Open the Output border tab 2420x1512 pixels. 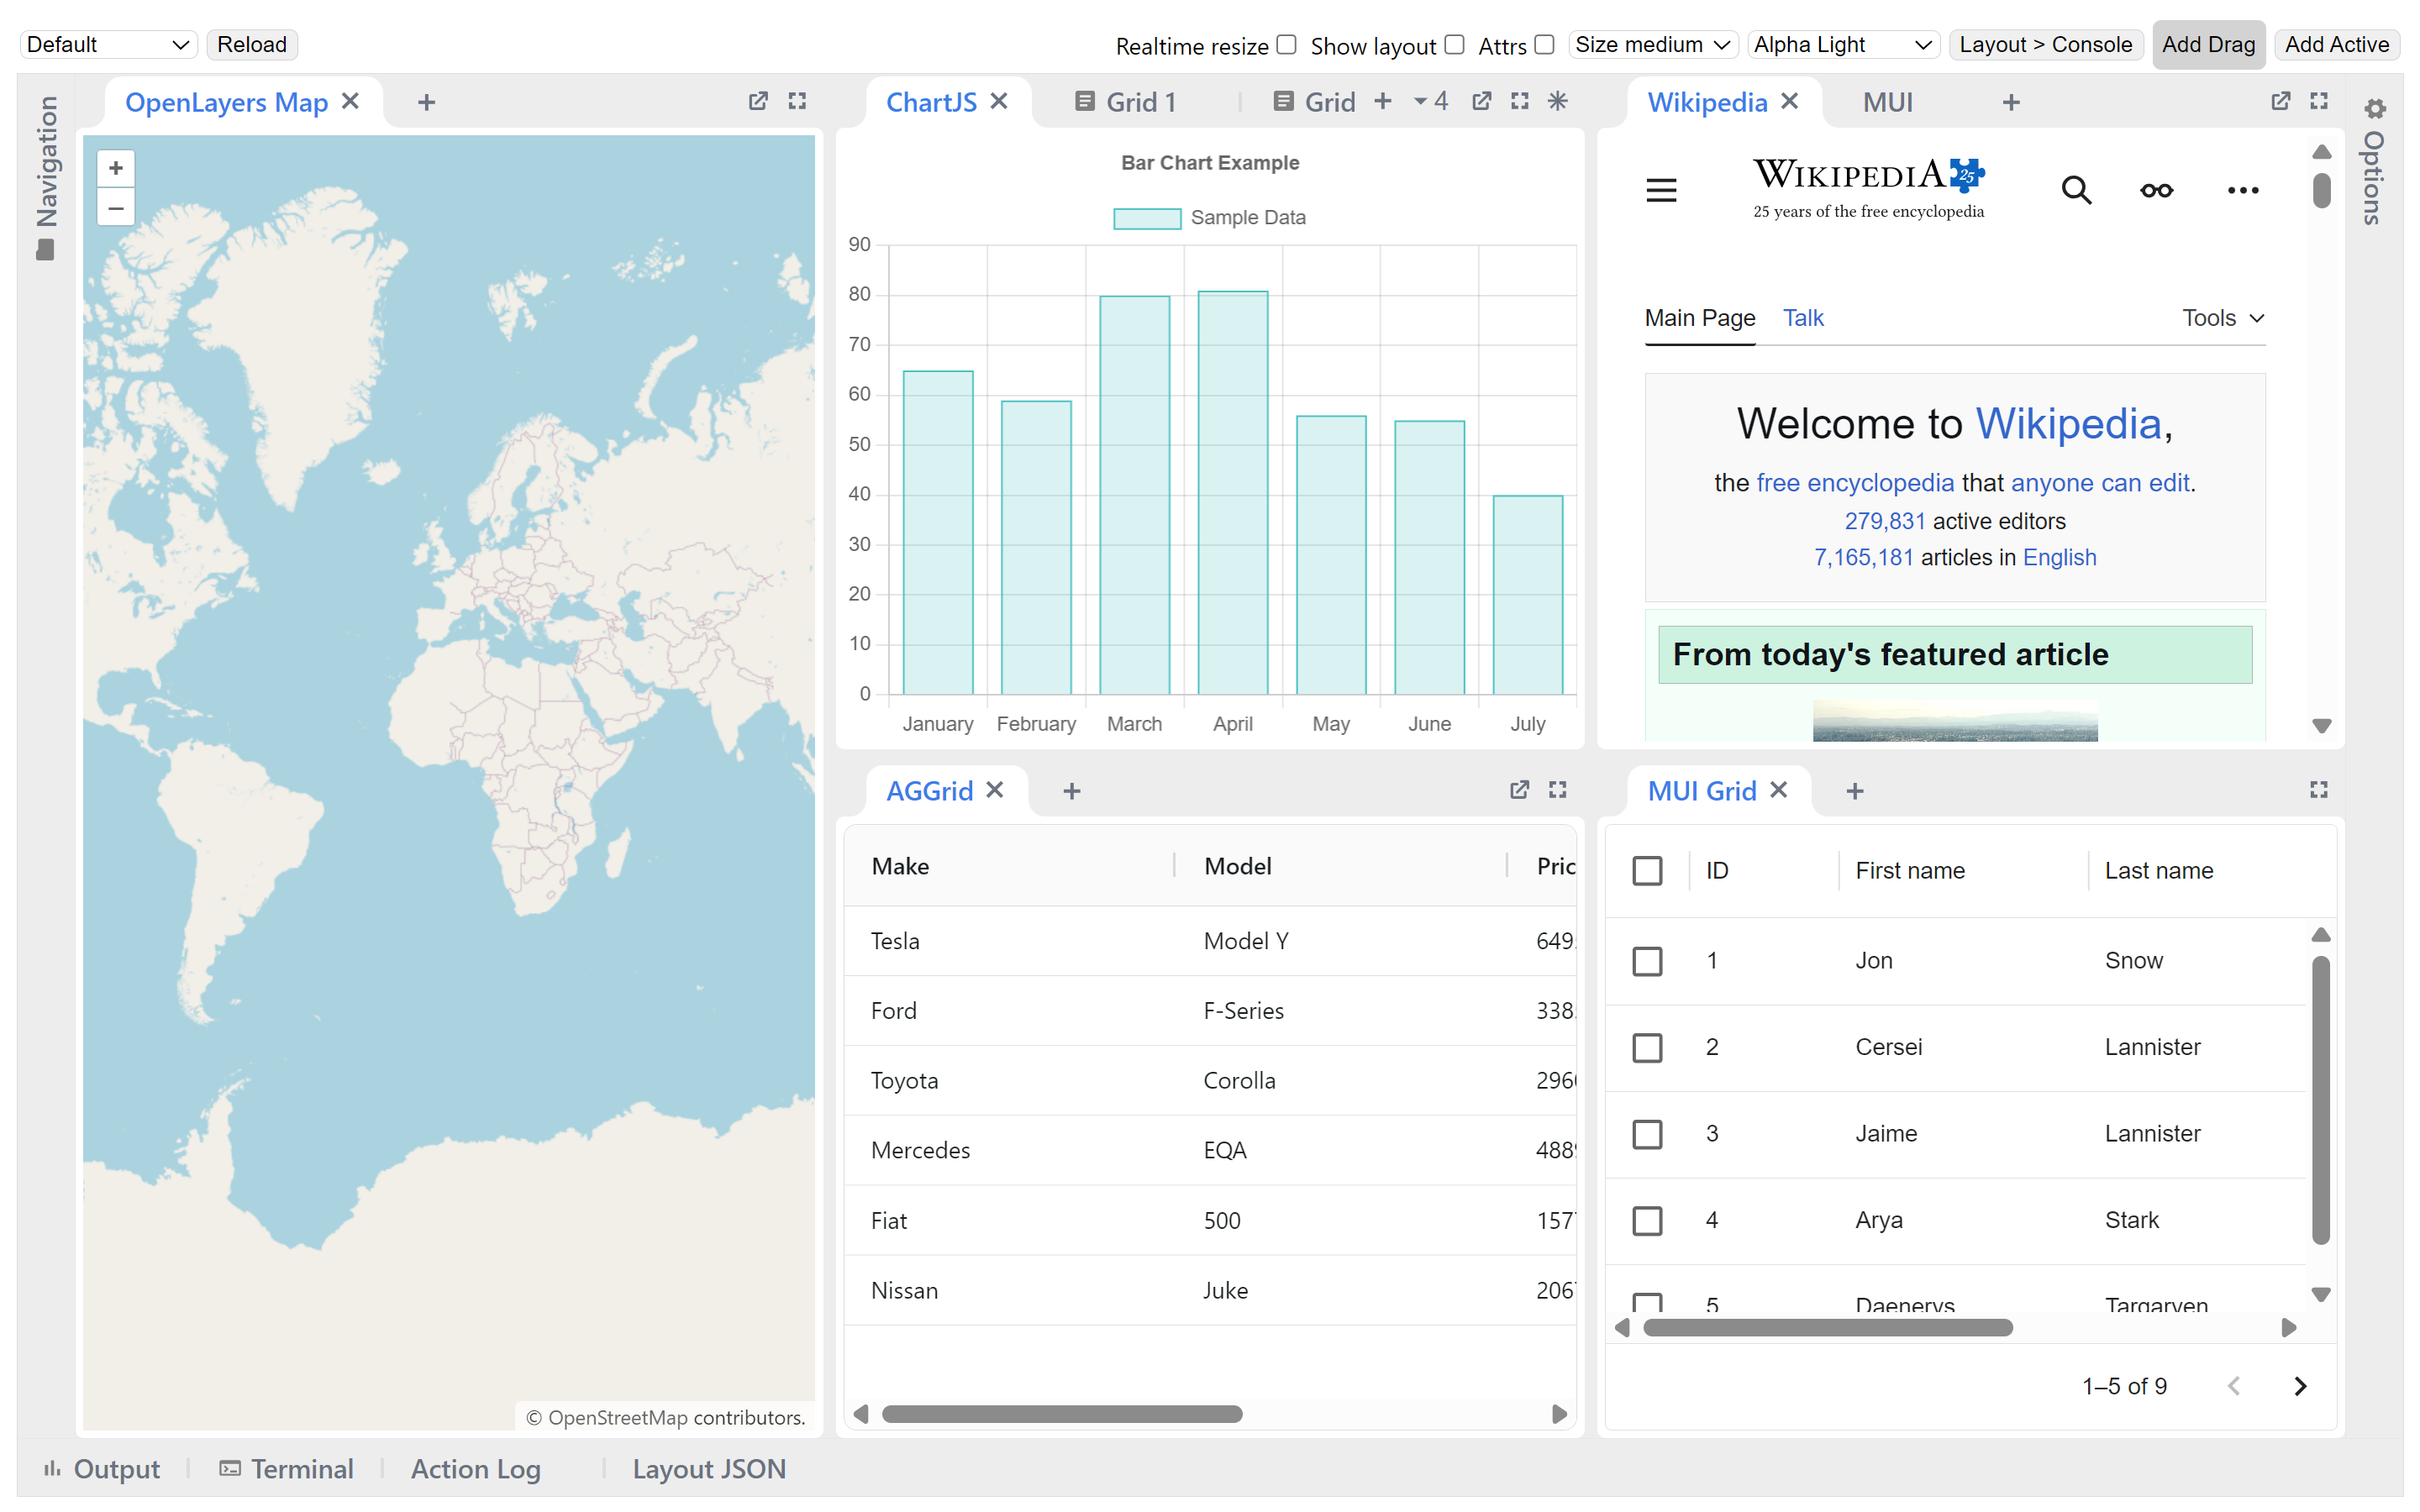click(101, 1468)
